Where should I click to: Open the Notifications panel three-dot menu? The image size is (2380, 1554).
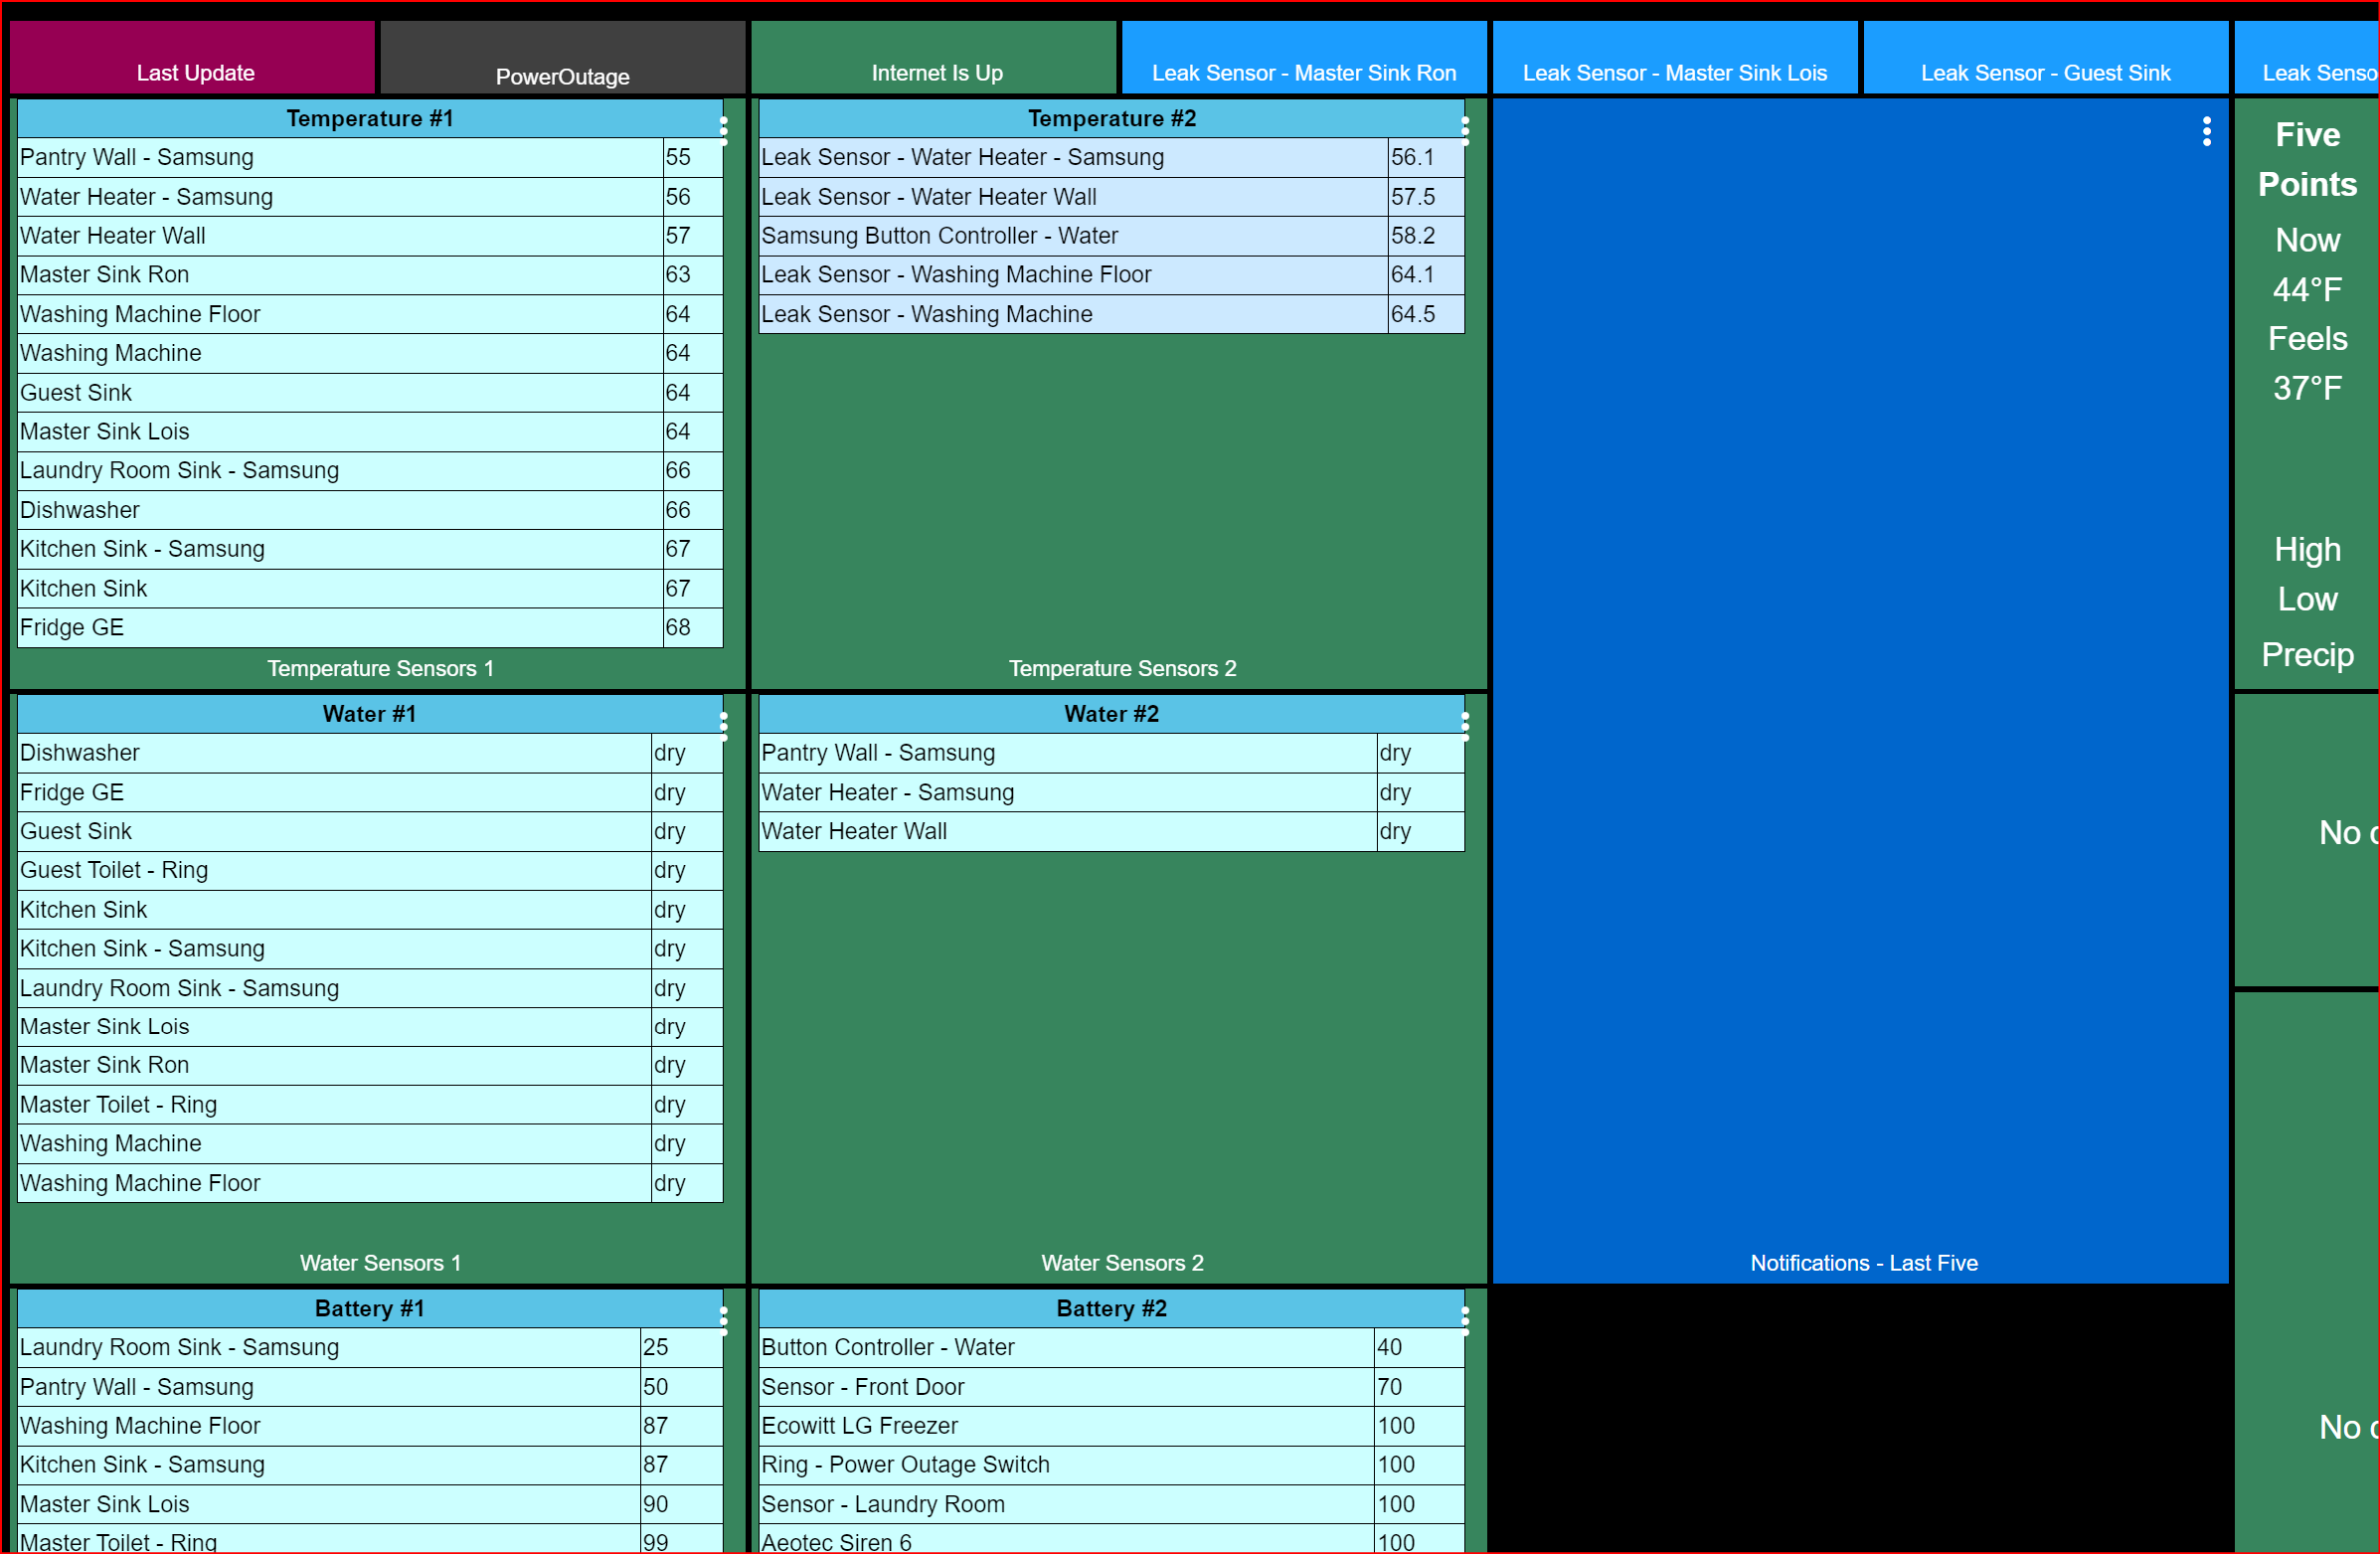pyautogui.click(x=2206, y=132)
